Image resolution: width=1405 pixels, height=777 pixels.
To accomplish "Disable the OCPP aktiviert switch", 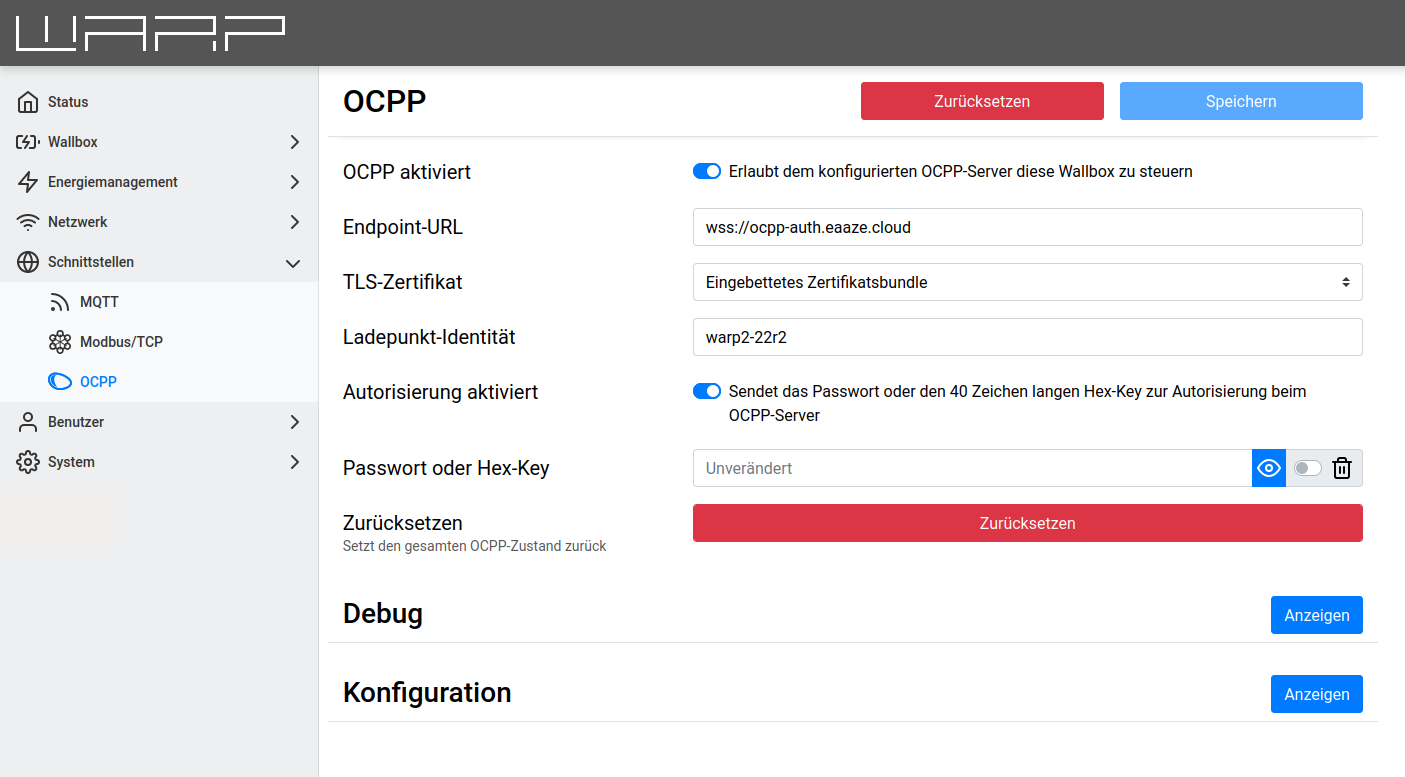I will [707, 171].
